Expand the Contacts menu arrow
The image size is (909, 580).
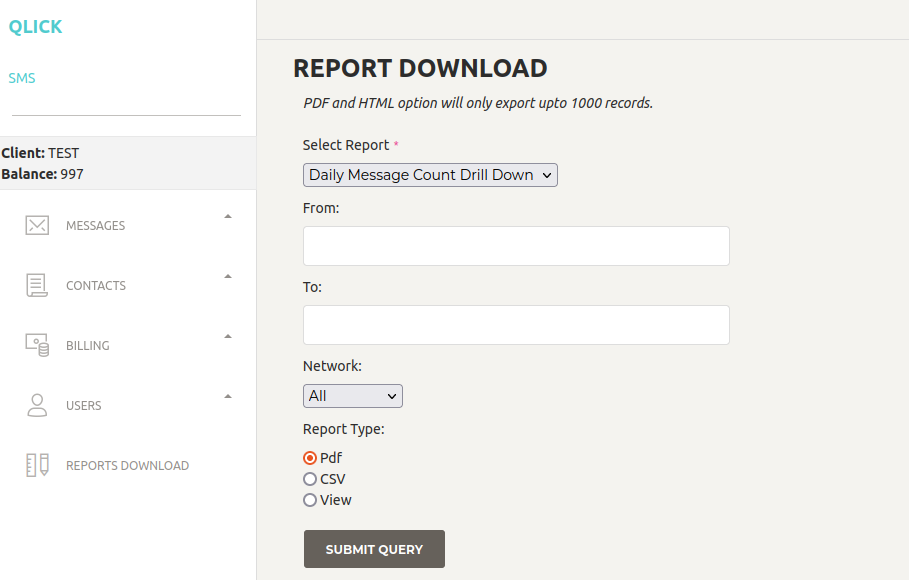(228, 276)
